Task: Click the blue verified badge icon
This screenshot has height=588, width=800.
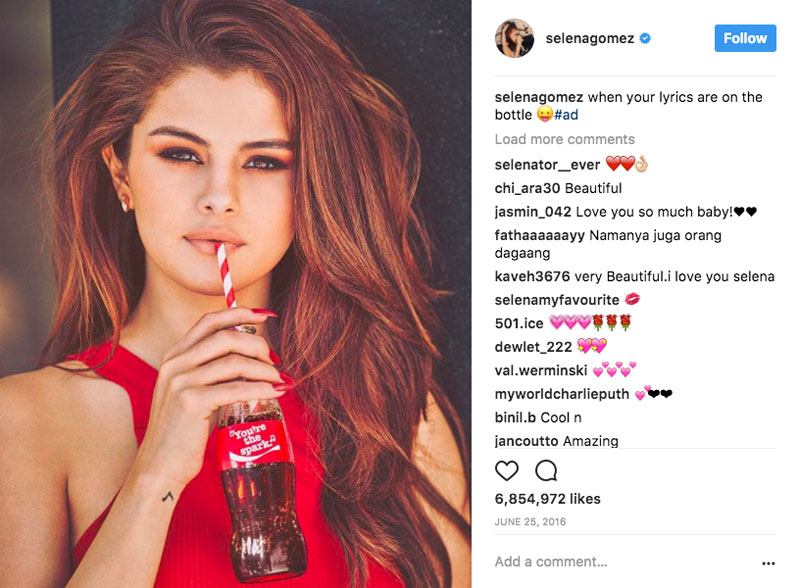Action: 645,38
